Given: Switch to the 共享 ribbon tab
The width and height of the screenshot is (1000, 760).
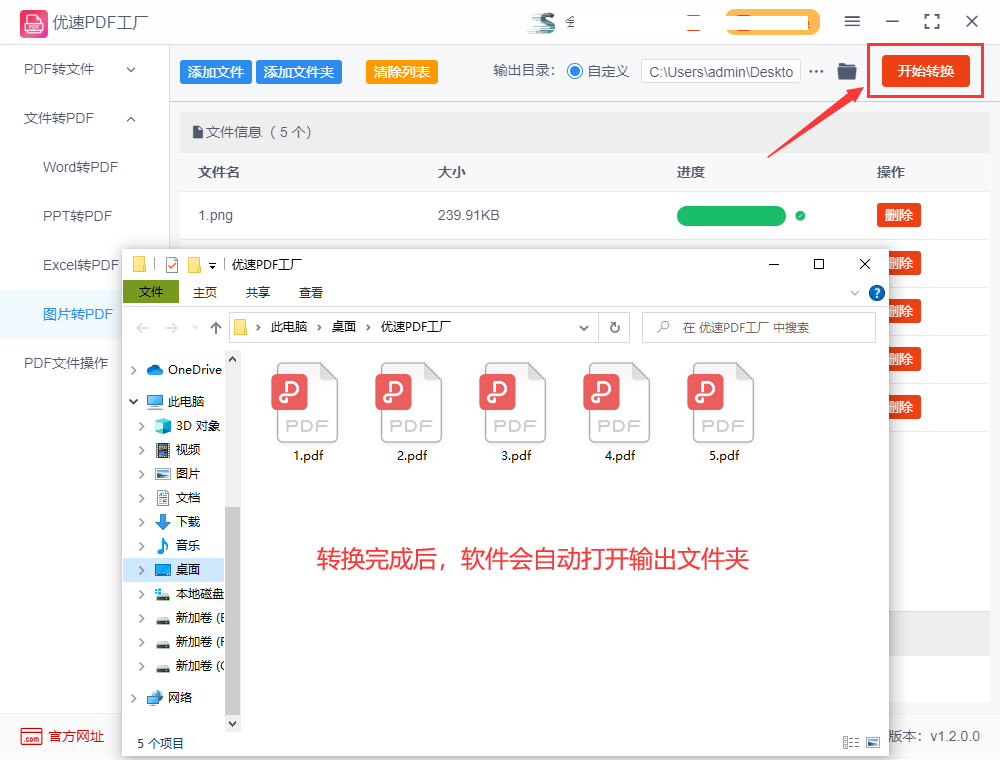Looking at the screenshot, I should point(258,293).
